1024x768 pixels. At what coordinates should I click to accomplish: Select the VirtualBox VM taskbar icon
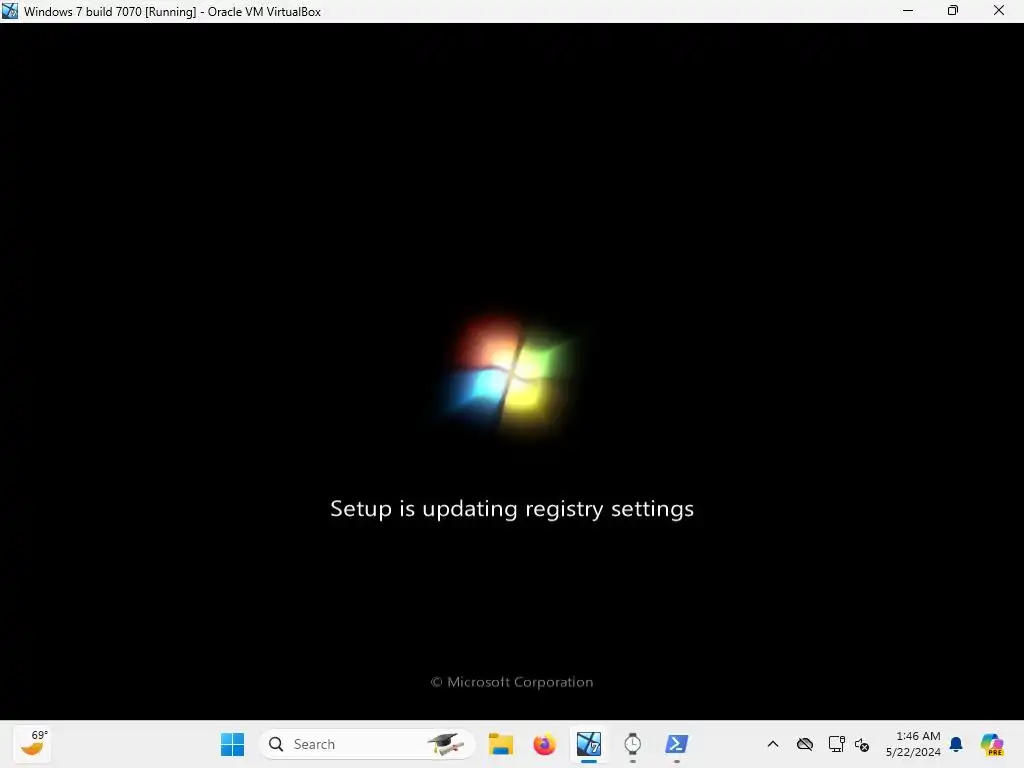point(588,744)
